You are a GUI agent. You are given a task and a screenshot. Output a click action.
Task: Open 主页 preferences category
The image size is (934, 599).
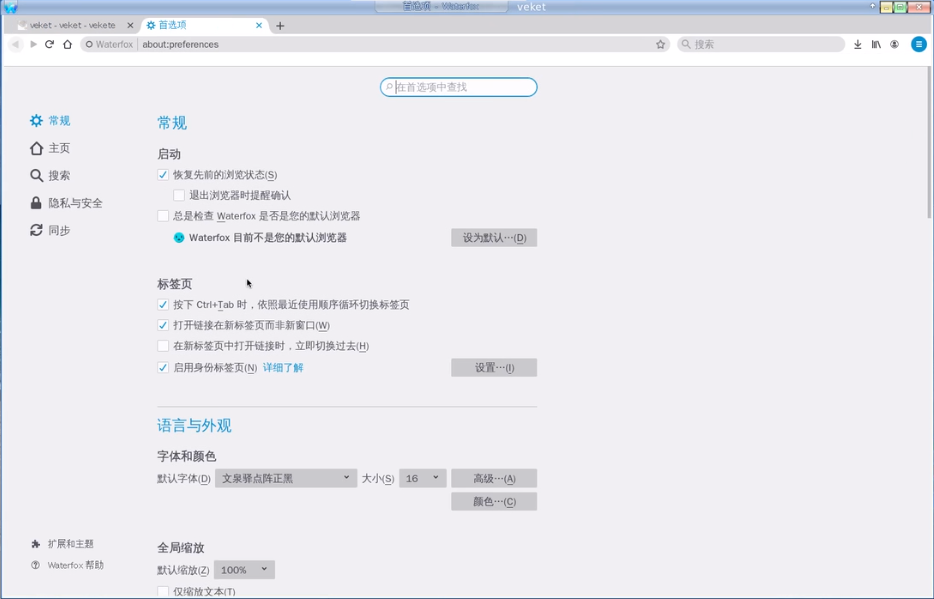click(x=50, y=148)
